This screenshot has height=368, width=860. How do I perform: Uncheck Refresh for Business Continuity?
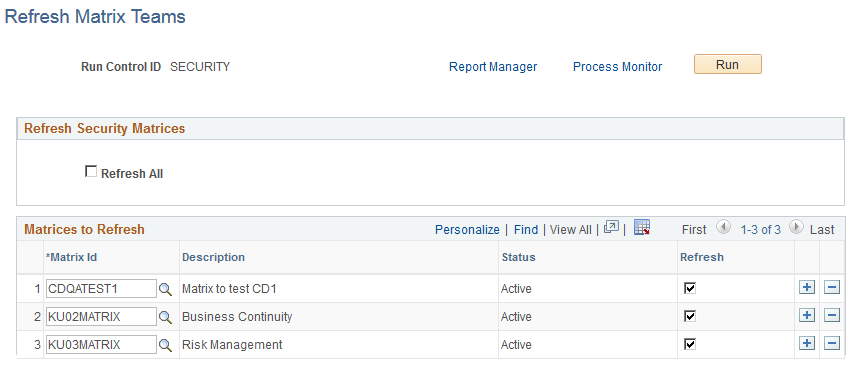tap(690, 316)
